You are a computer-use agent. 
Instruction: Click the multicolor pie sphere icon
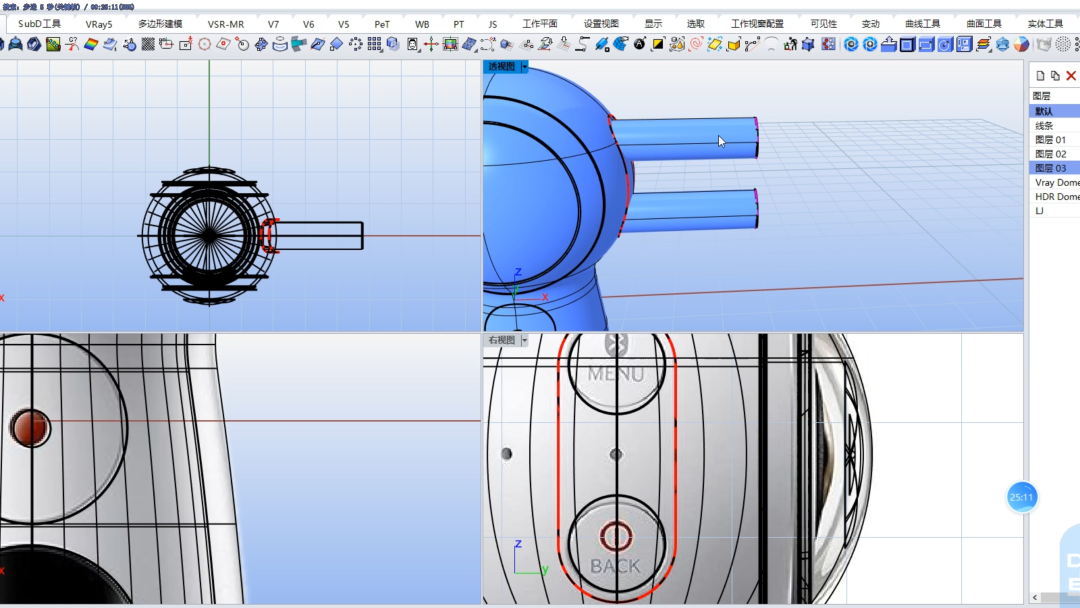(1021, 45)
